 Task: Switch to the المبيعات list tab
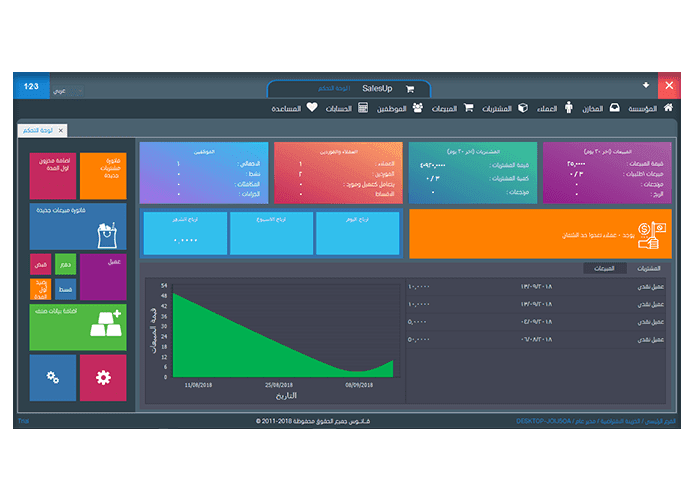point(604,268)
